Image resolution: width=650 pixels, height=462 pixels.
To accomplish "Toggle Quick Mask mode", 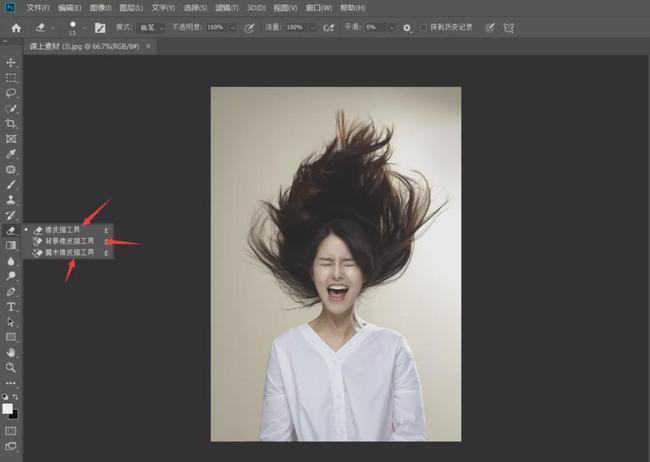I will pyautogui.click(x=11, y=431).
